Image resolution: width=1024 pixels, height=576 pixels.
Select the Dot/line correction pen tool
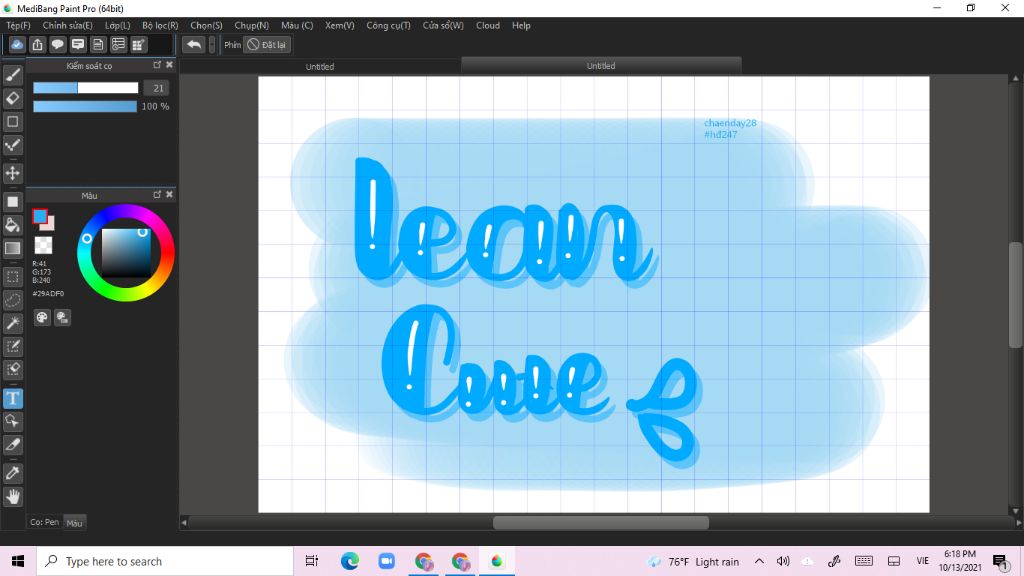(12, 145)
